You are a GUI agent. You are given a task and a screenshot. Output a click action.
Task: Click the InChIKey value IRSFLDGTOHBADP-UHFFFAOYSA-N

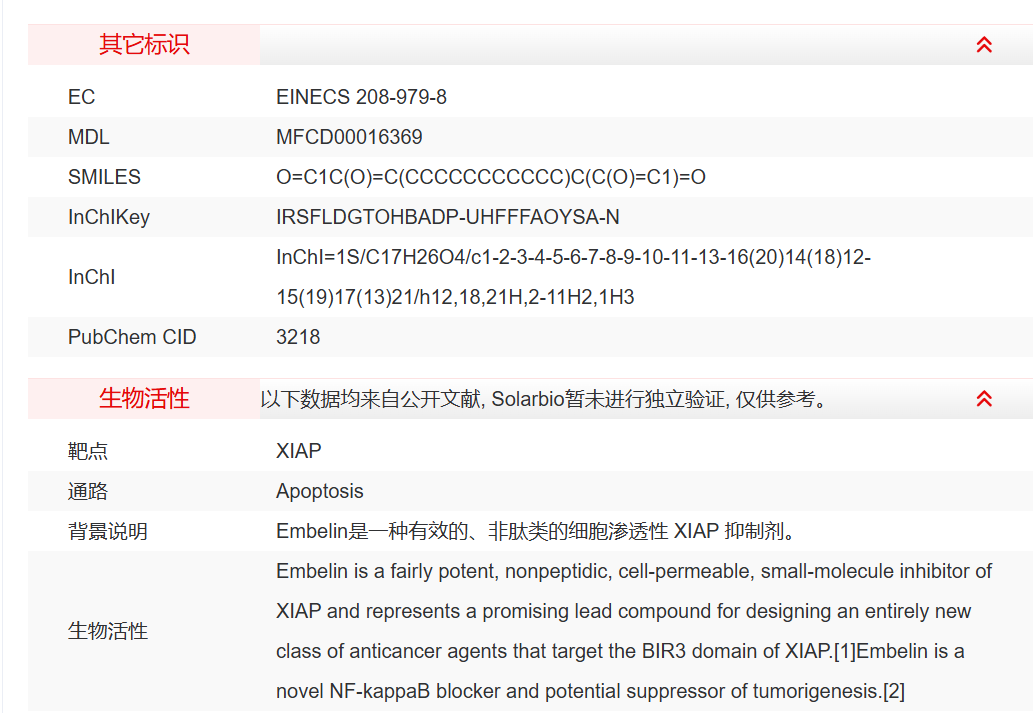[x=447, y=217]
